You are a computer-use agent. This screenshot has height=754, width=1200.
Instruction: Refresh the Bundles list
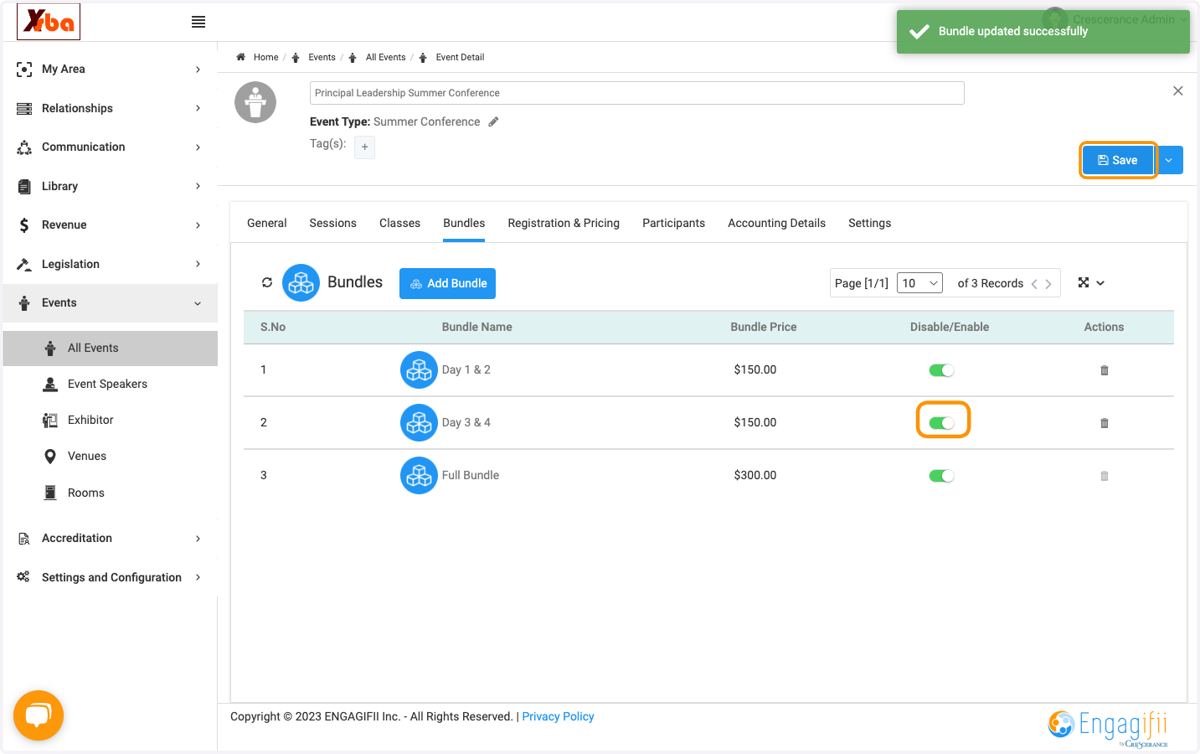click(267, 283)
